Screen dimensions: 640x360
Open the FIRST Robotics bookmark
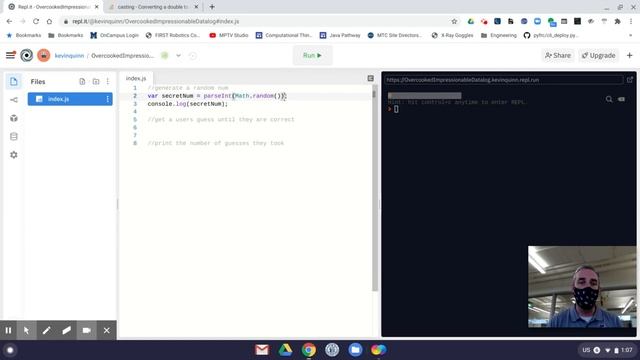[x=173, y=36]
